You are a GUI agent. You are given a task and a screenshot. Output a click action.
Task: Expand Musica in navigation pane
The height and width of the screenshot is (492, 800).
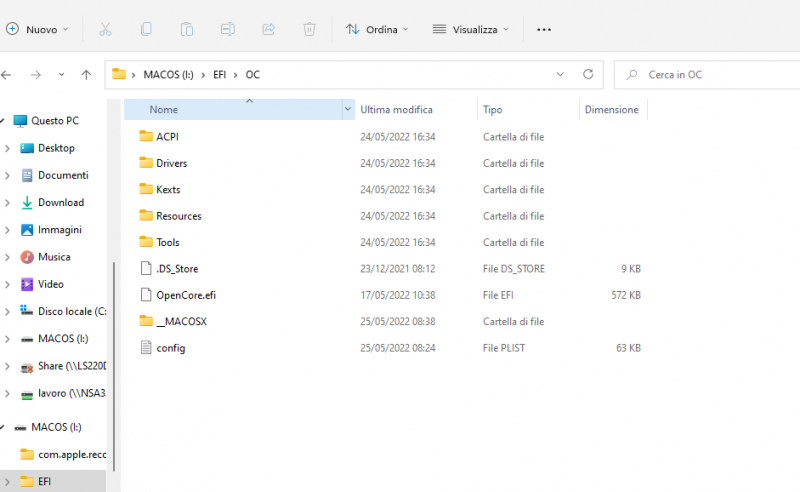click(x=7, y=257)
